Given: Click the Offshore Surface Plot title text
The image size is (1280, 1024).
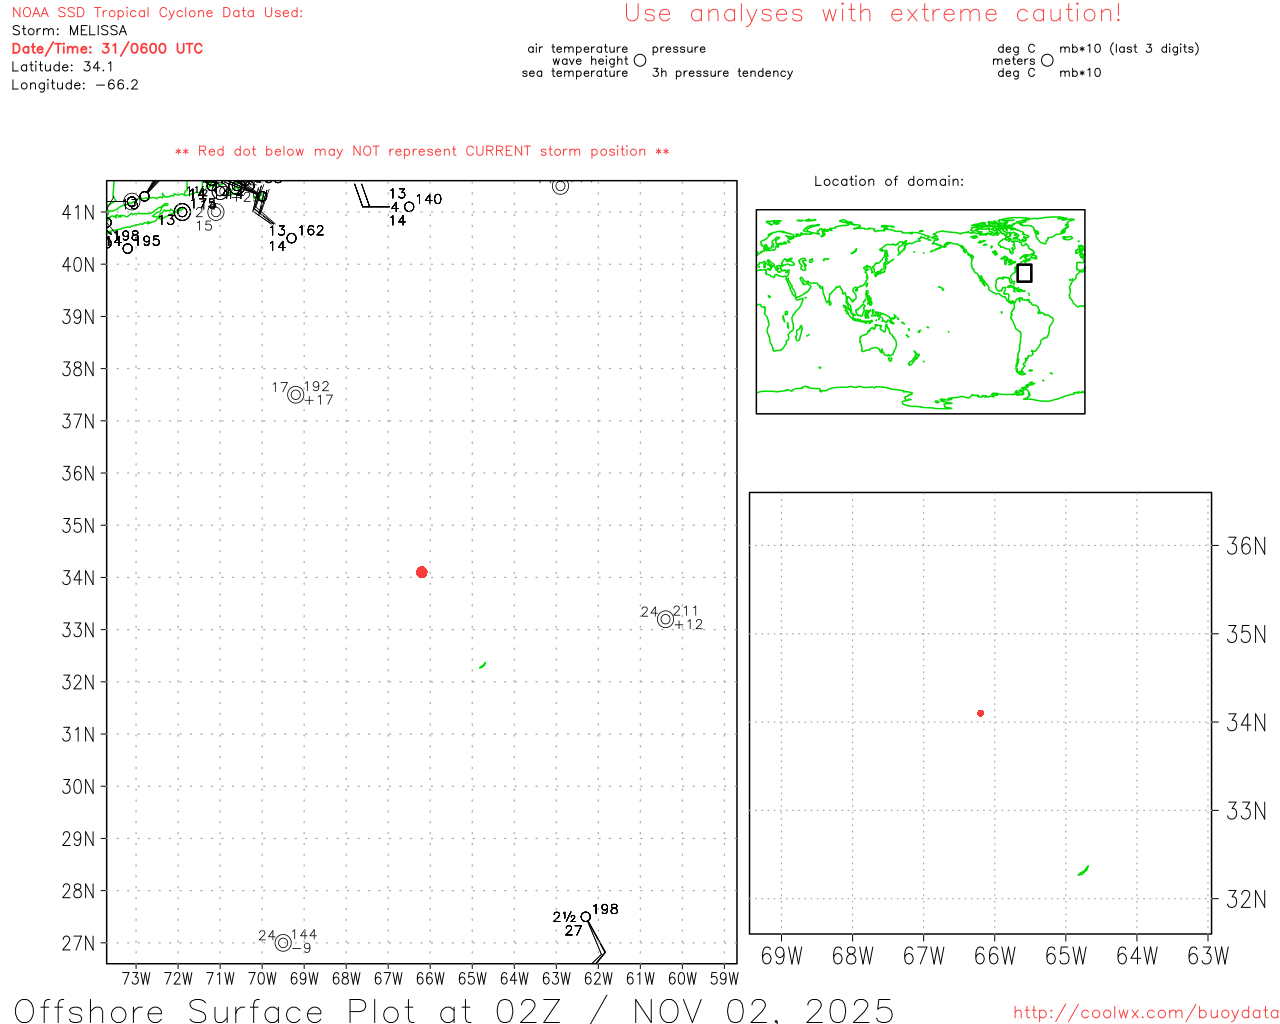Looking at the screenshot, I should pyautogui.click(x=454, y=1010).
